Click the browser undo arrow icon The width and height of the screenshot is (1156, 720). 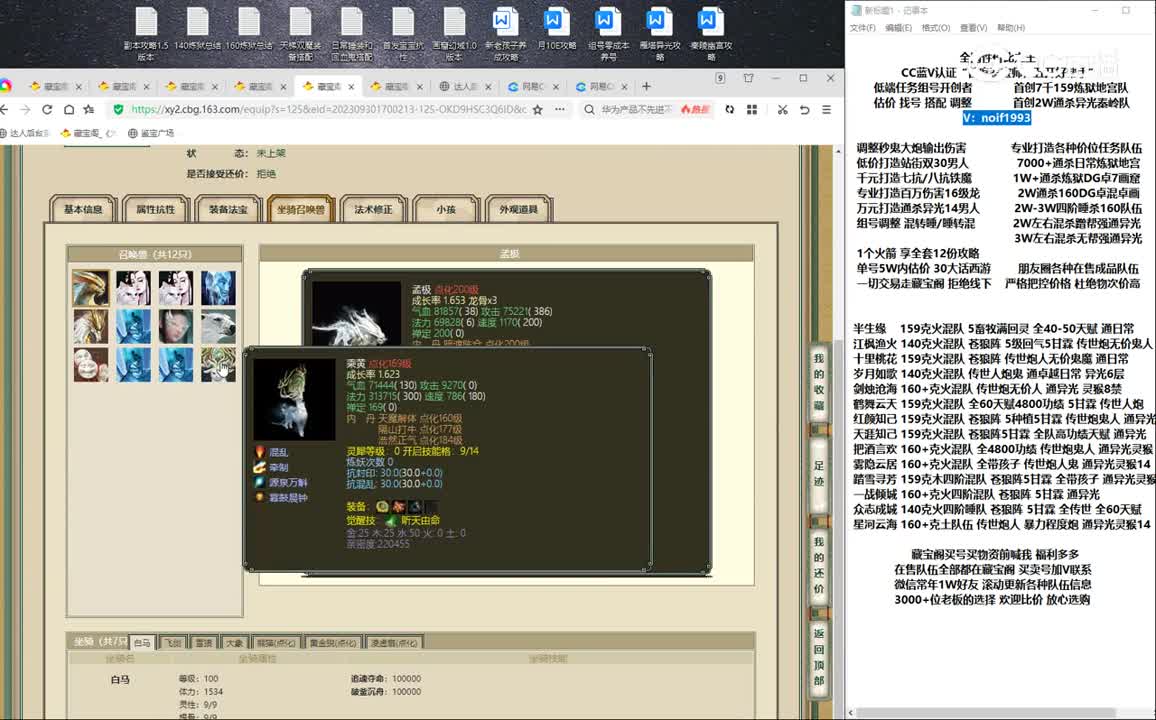point(804,109)
